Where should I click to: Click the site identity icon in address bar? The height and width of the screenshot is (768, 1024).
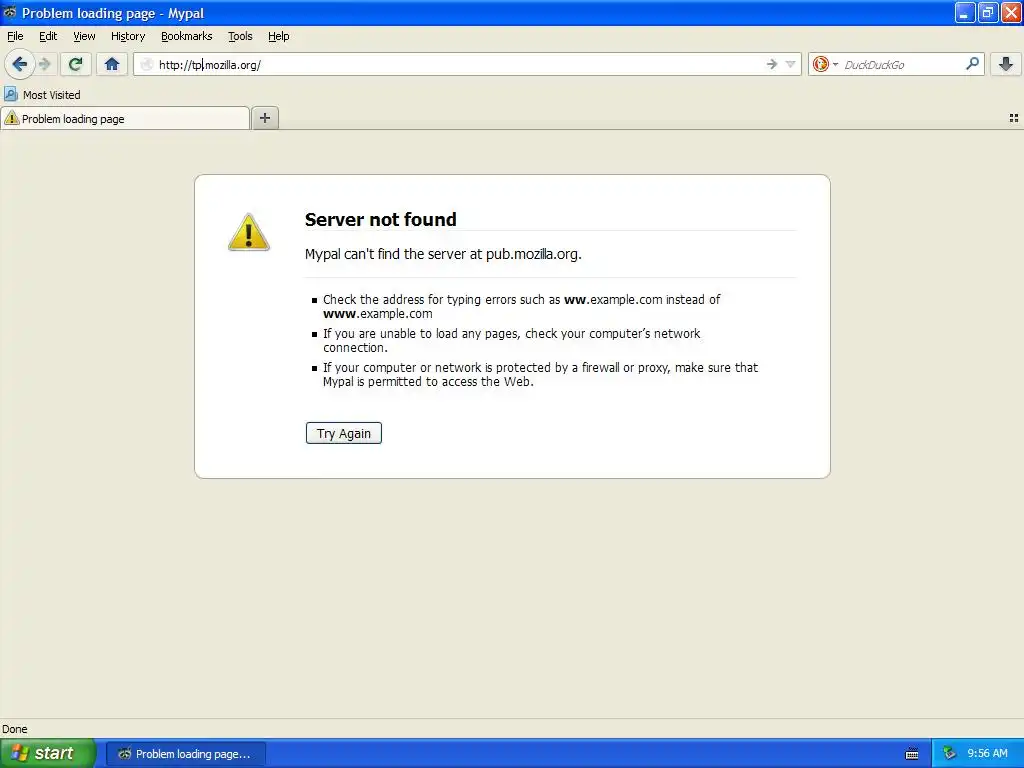coord(147,64)
